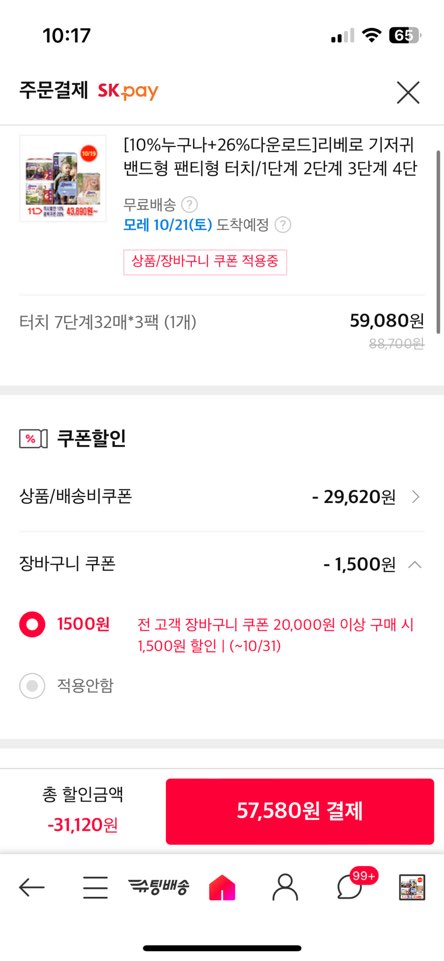Click the 57,580원 결제 button
Viewport: 444px width, 961px height.
[300, 811]
